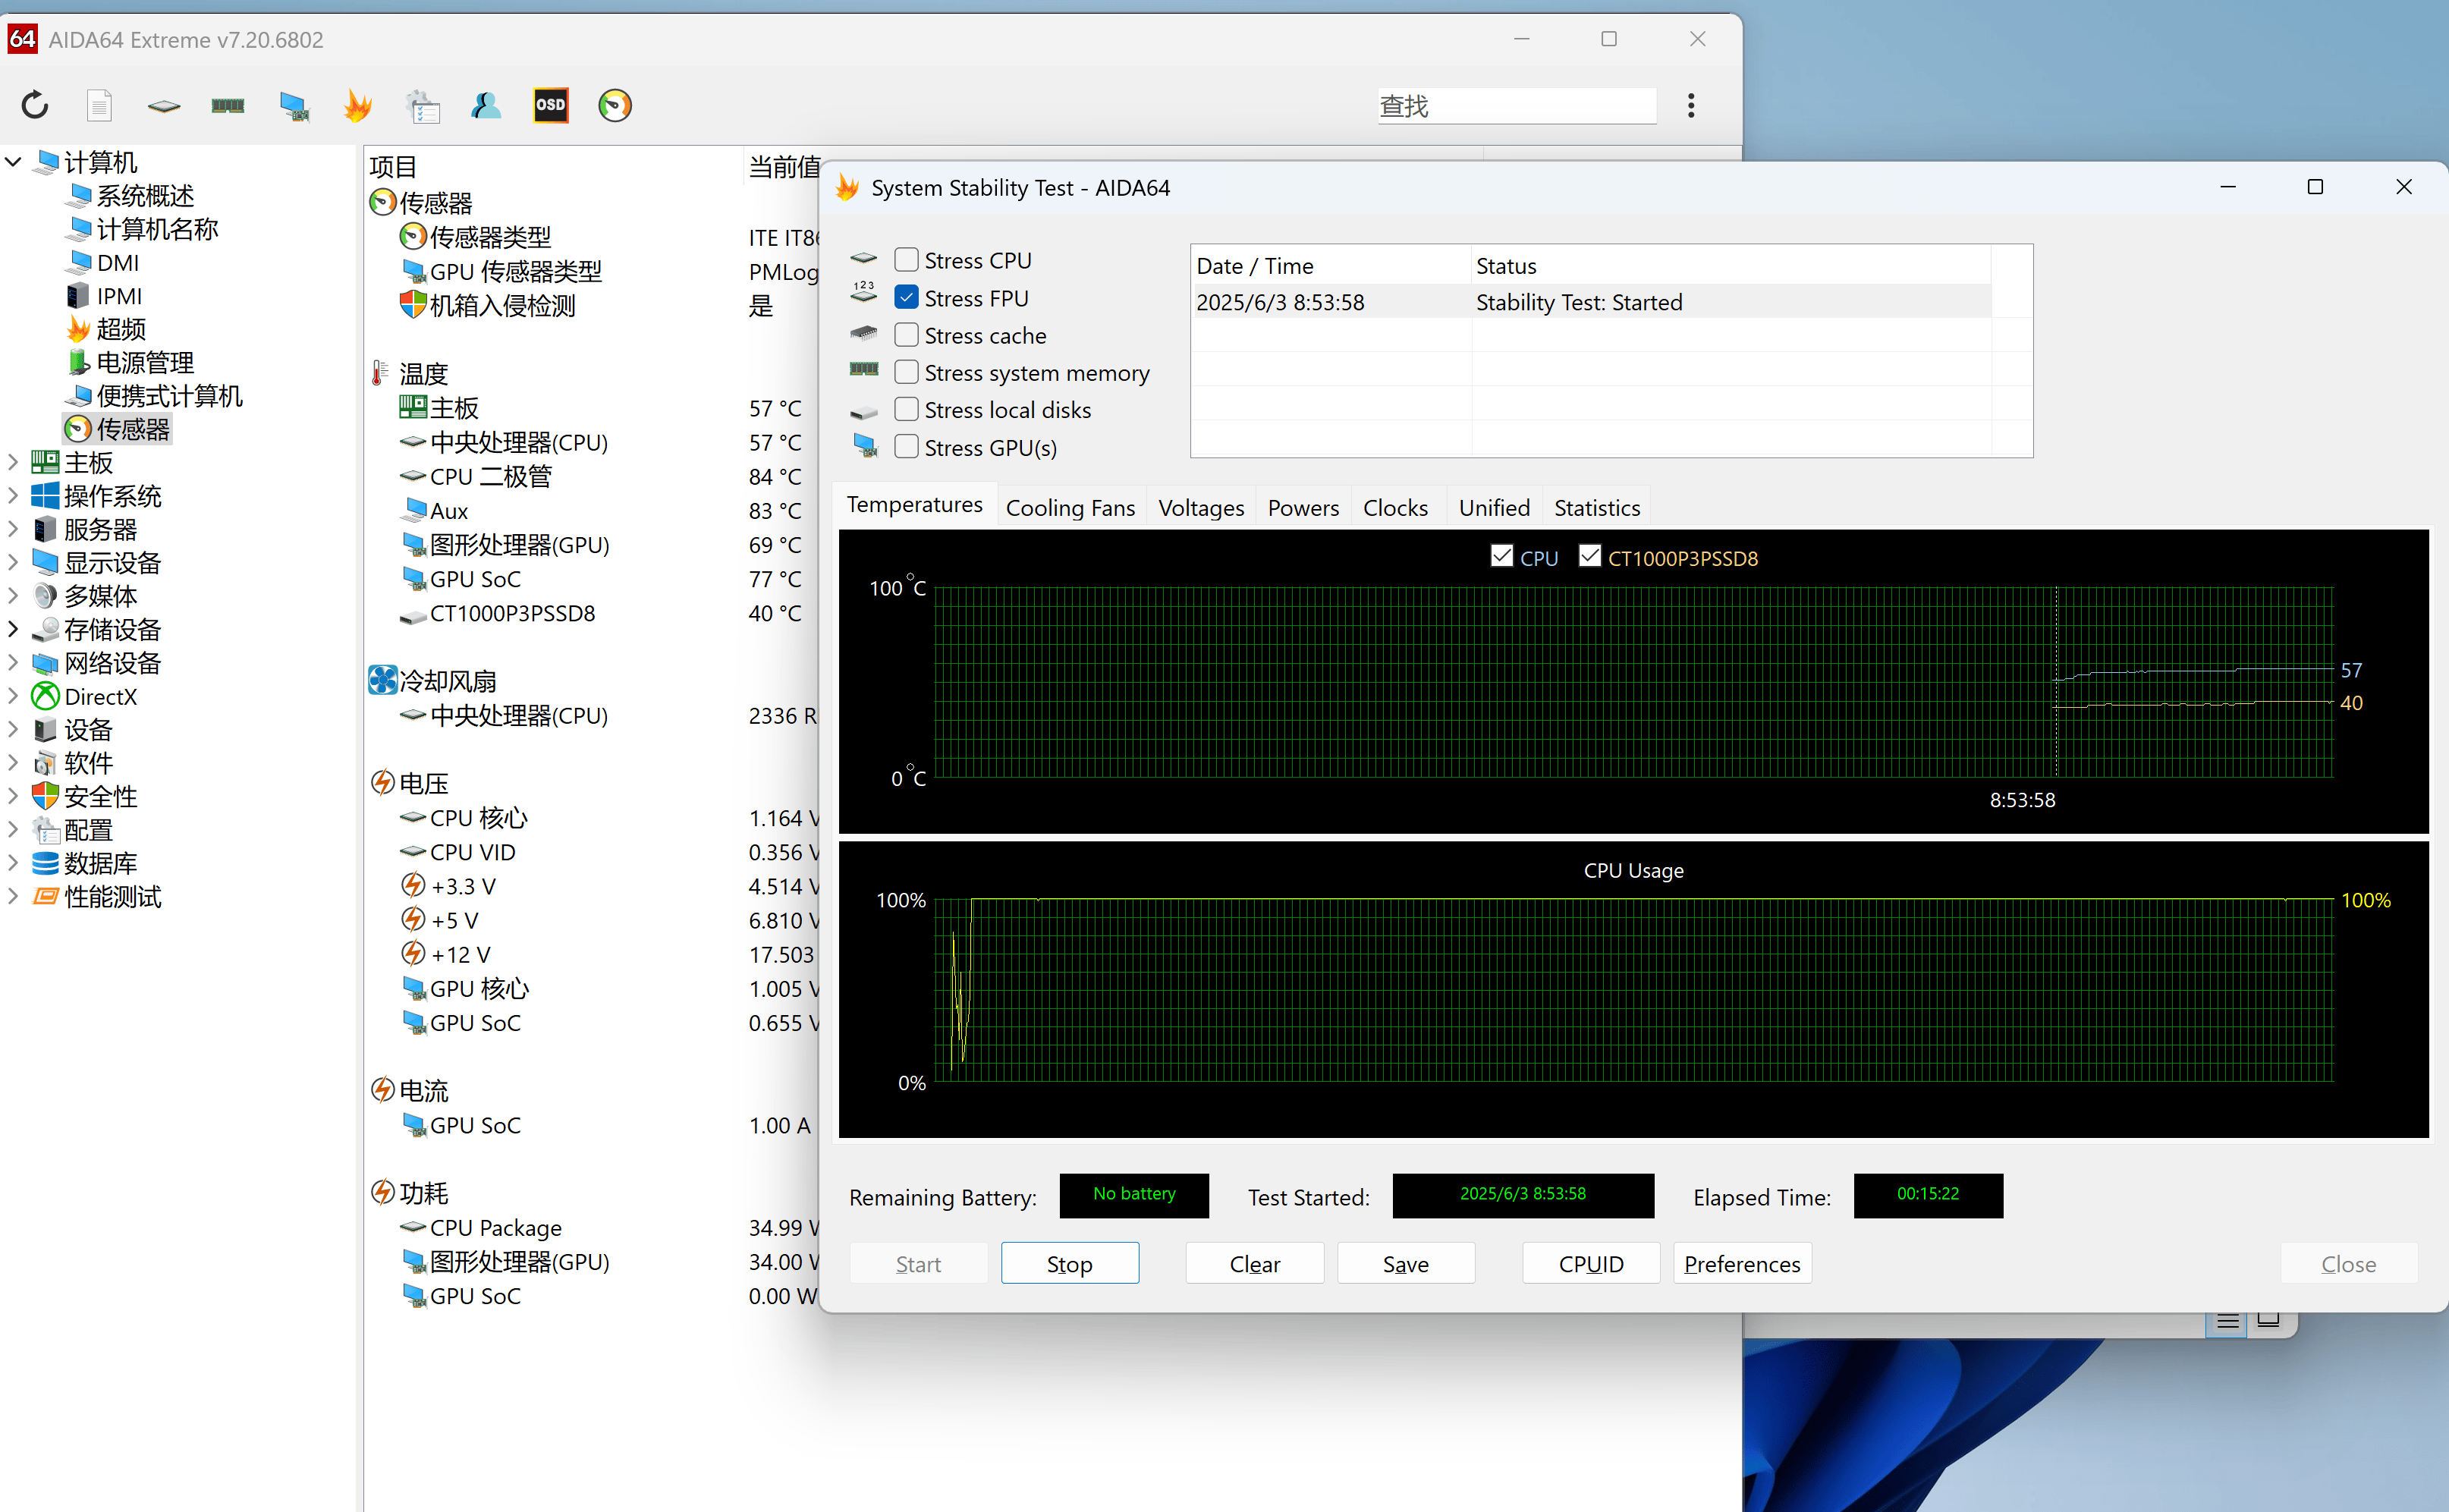This screenshot has width=2449, height=1512.
Task: Click the Refresh toolbar icon
Action: [x=35, y=105]
